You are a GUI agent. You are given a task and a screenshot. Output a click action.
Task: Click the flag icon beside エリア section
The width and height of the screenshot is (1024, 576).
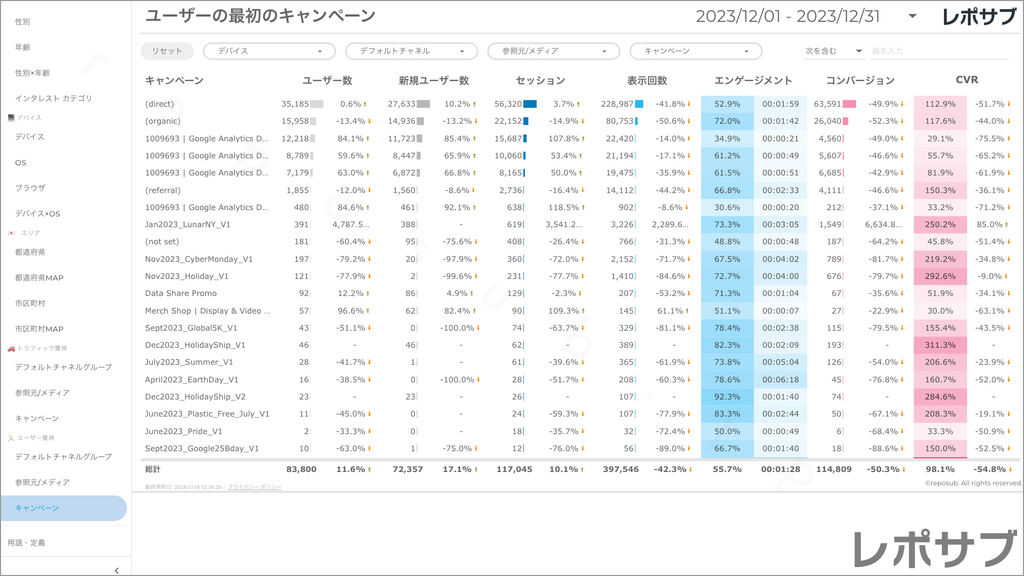(11, 232)
